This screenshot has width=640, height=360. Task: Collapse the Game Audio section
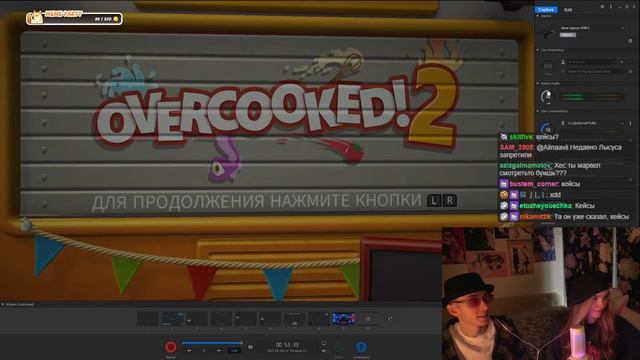538,83
